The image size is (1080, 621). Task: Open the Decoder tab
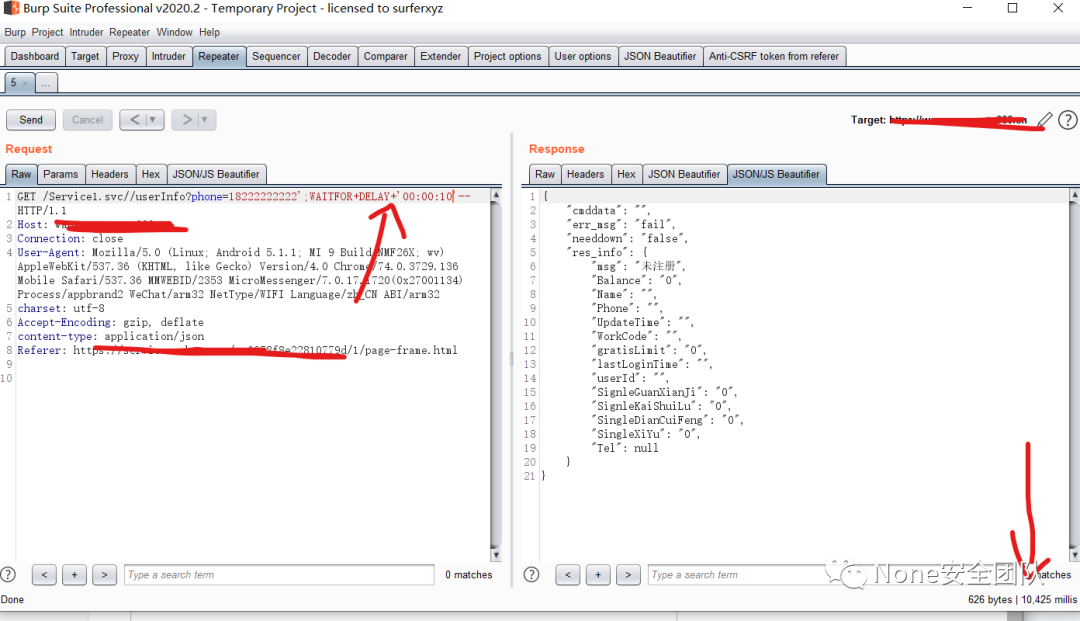332,56
